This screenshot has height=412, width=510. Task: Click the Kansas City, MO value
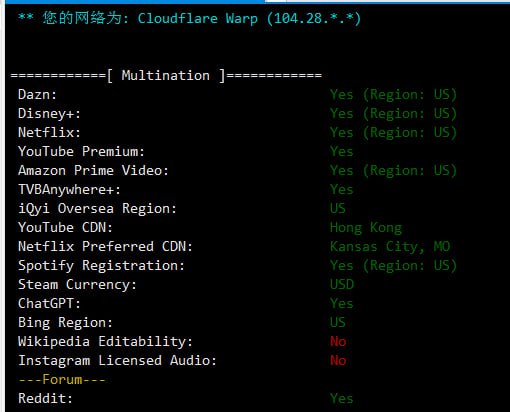coord(390,247)
